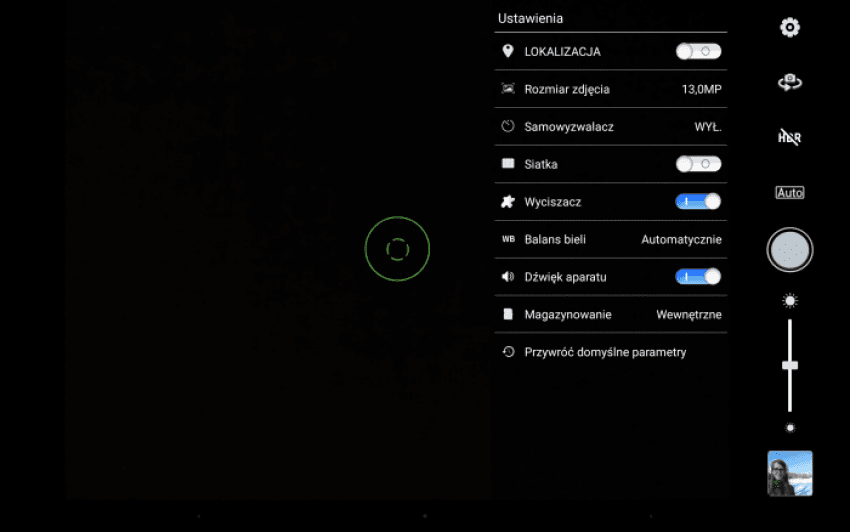Turn on the Siatka grid switch
850x532 pixels.
click(x=698, y=164)
